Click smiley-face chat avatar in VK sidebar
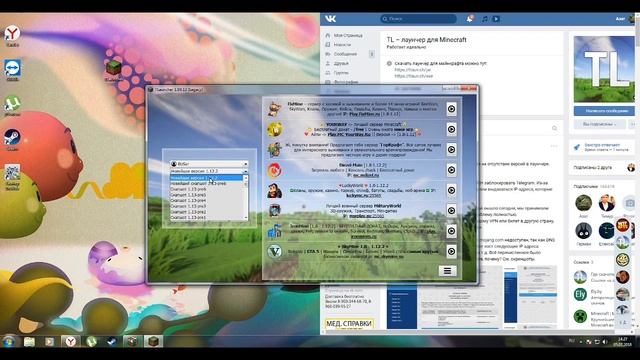Viewport: 640px width, 360px height. (622, 259)
